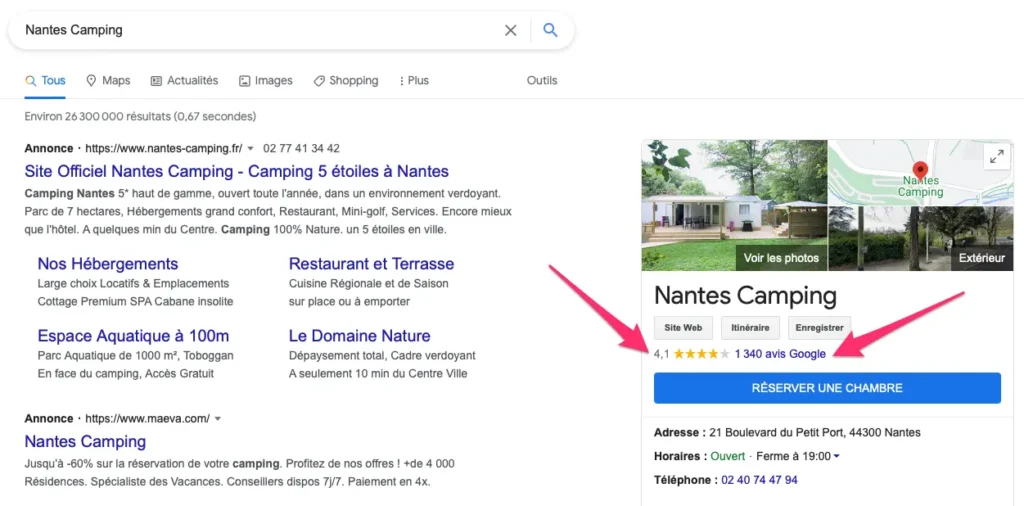Screen dimensions: 1024x506
Task: Open the Nos Hébergements sitelink
Action: (x=108, y=264)
